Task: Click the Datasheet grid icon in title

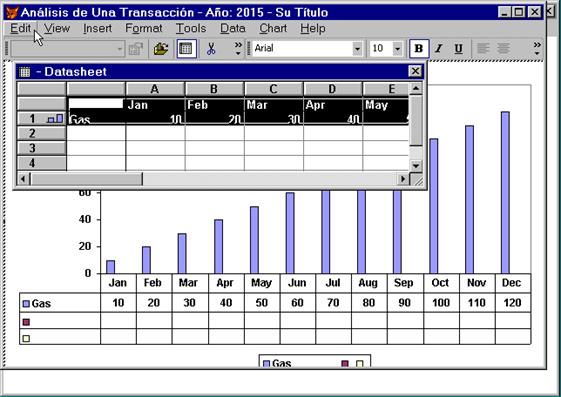Action: (25, 72)
